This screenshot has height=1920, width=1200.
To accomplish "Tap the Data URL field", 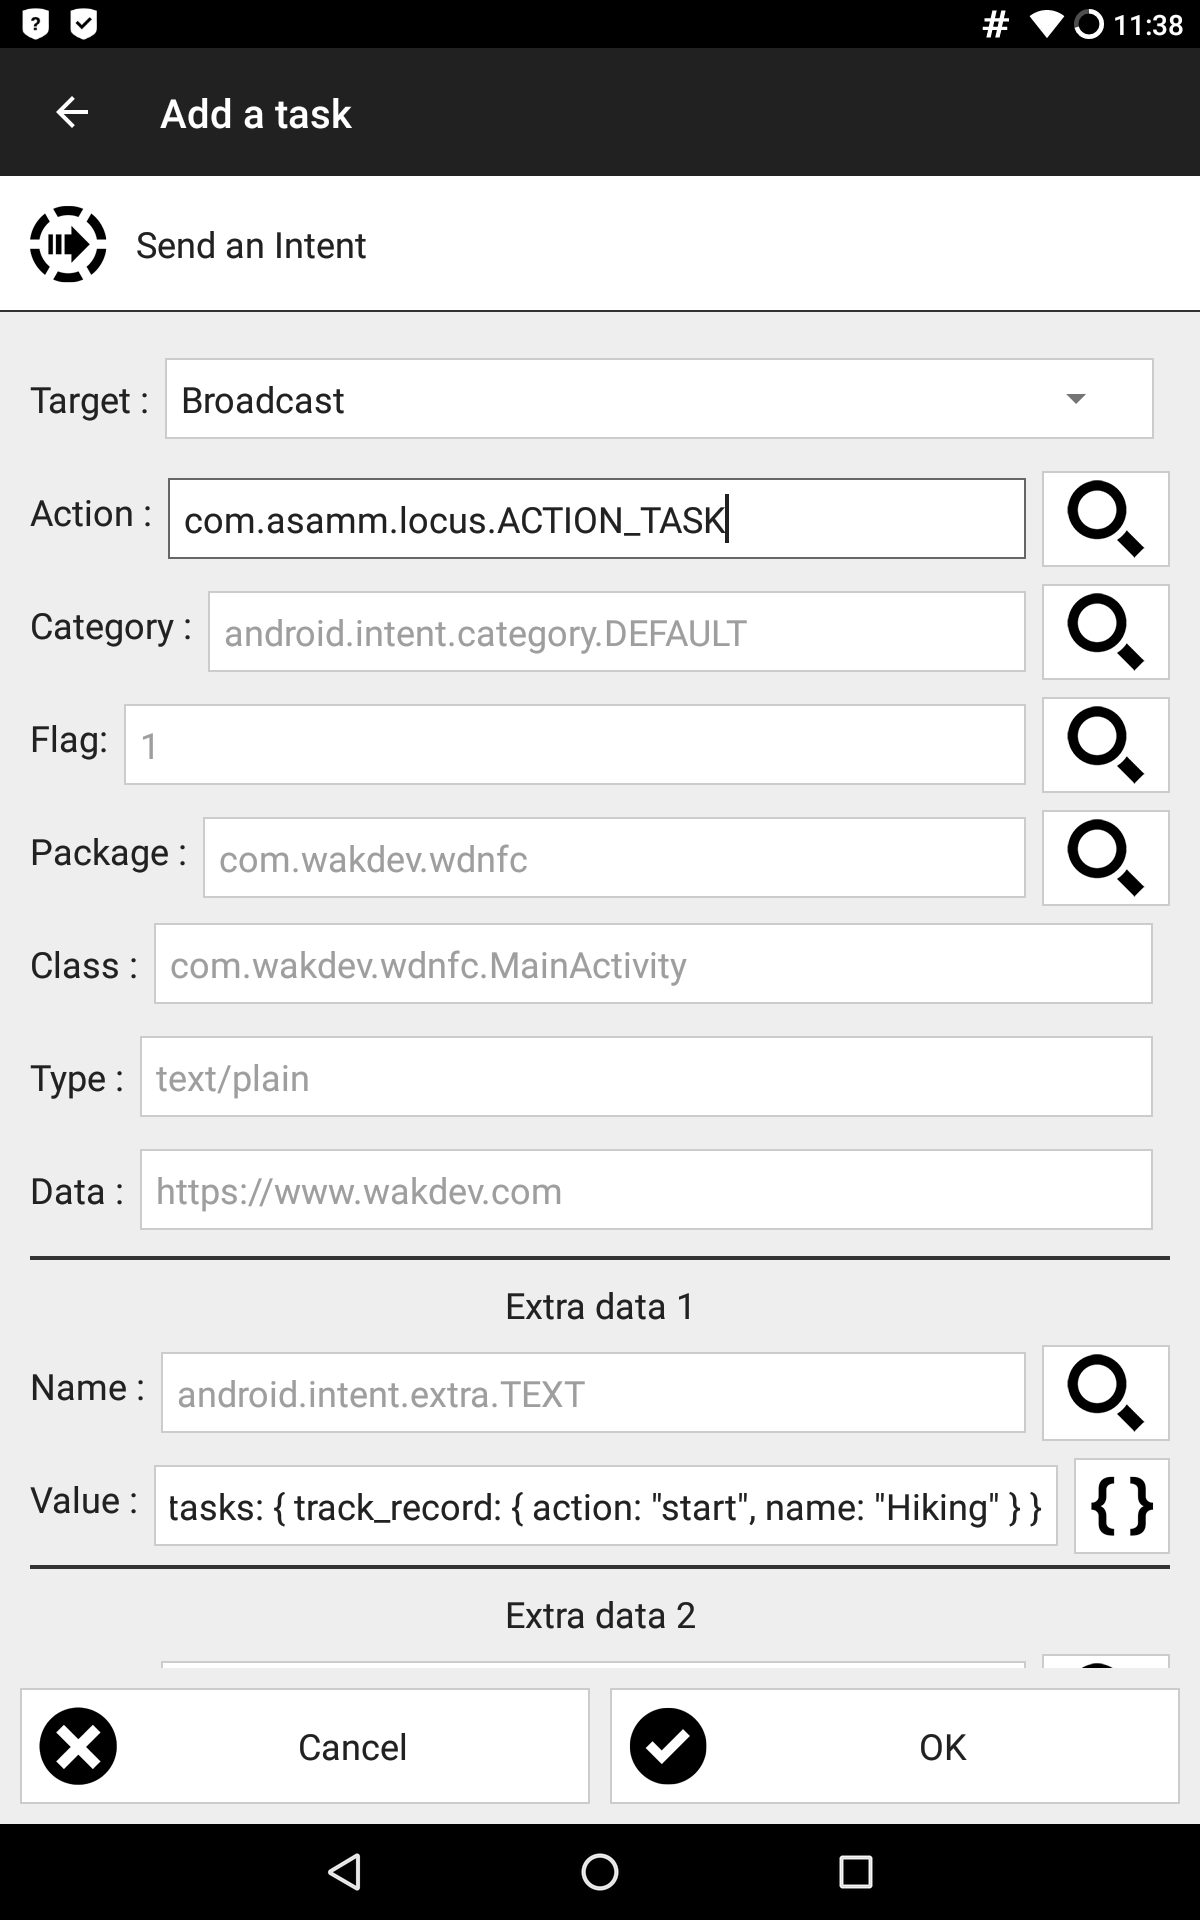I will [645, 1190].
